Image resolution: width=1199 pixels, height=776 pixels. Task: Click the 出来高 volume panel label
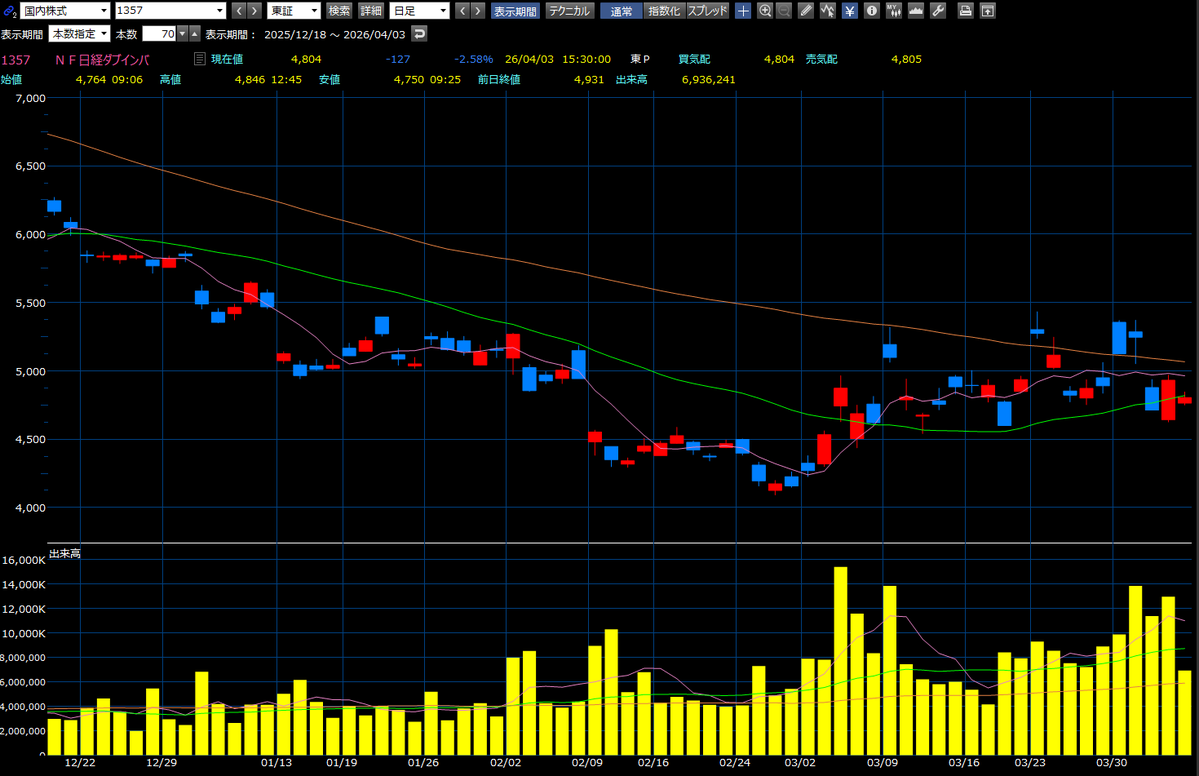64,553
